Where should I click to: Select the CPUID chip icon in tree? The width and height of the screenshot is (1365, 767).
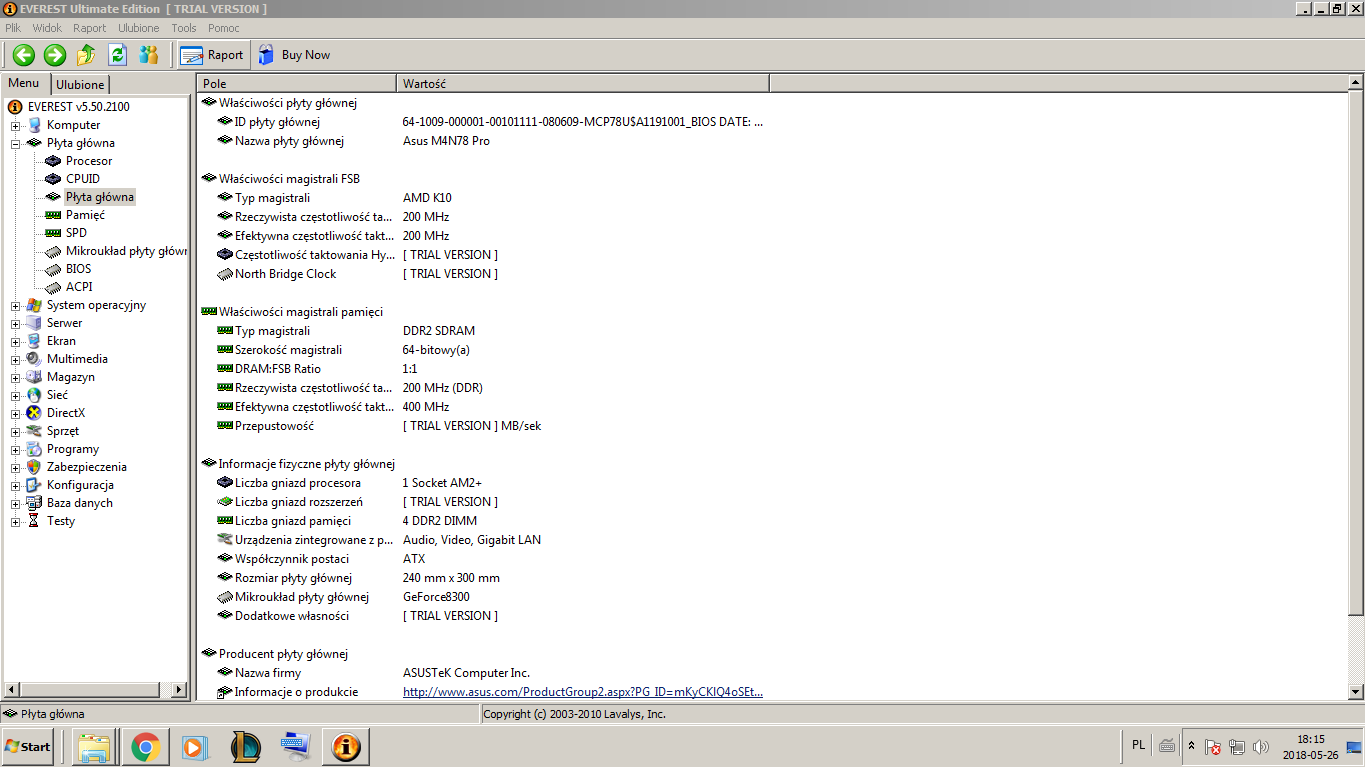pyautogui.click(x=53, y=179)
